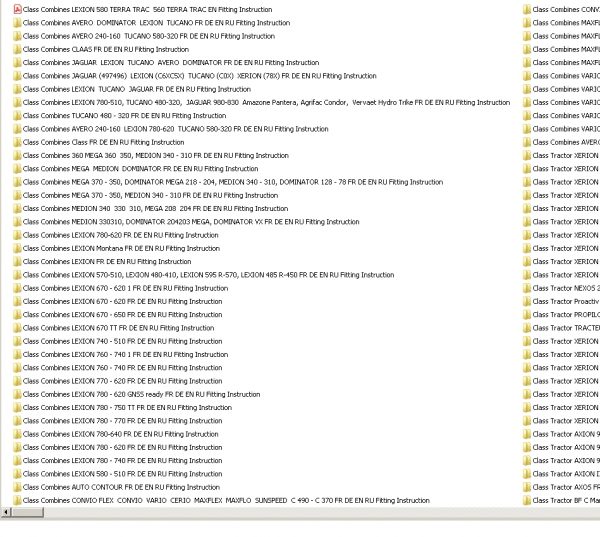Viewport: 600px width, 537px height.
Task: Click folder icon of LEXION 670 TT
Action: 17,328
